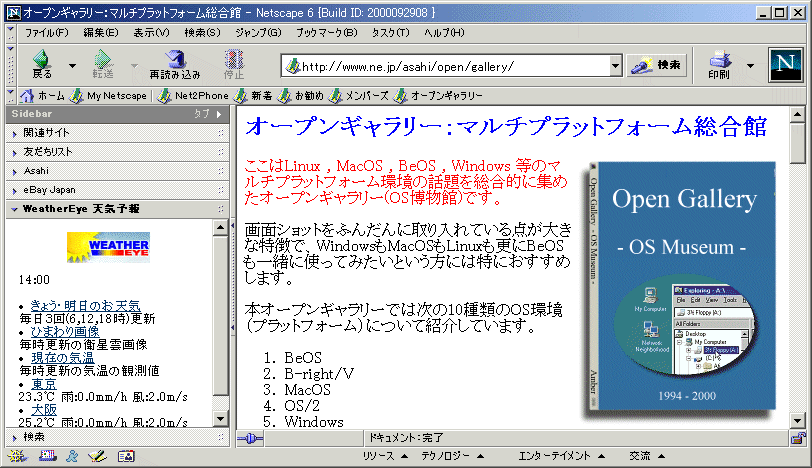The image size is (812, 468).
Task: Open the 編集(E) menu
Action: (101, 33)
